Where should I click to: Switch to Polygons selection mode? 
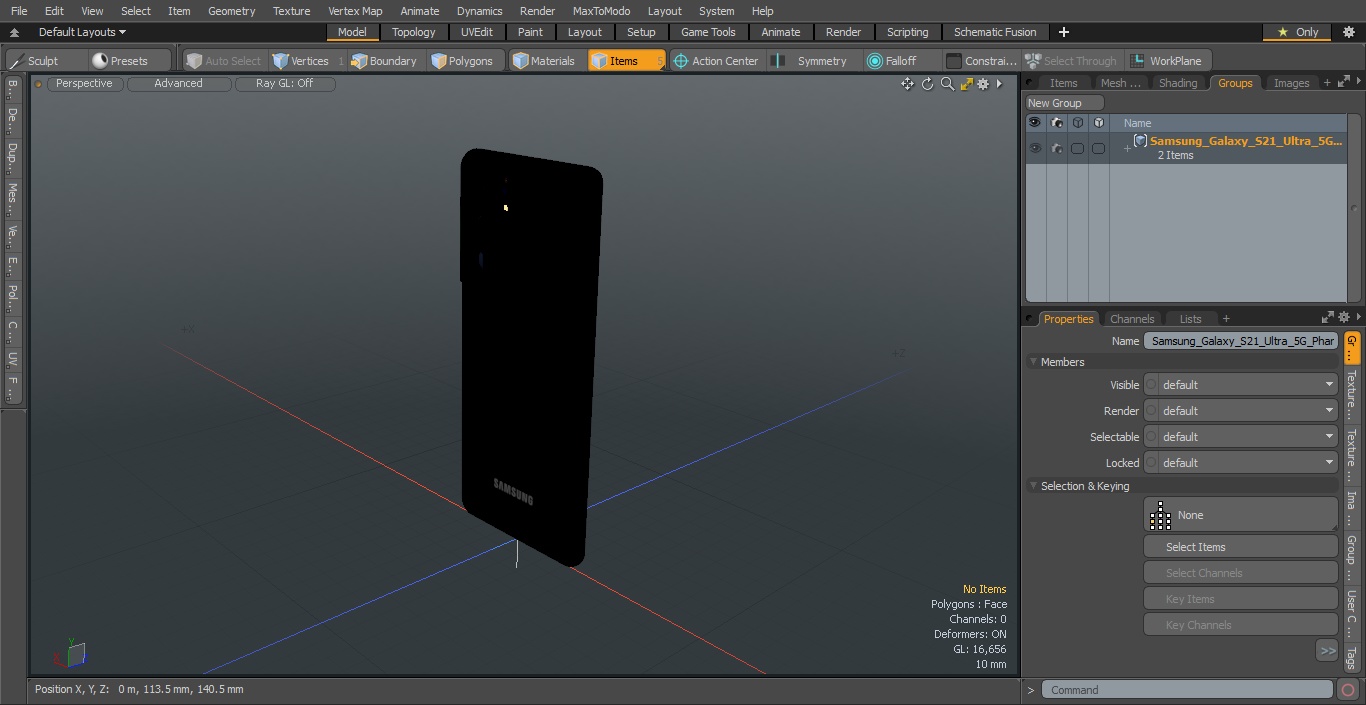[x=462, y=61]
